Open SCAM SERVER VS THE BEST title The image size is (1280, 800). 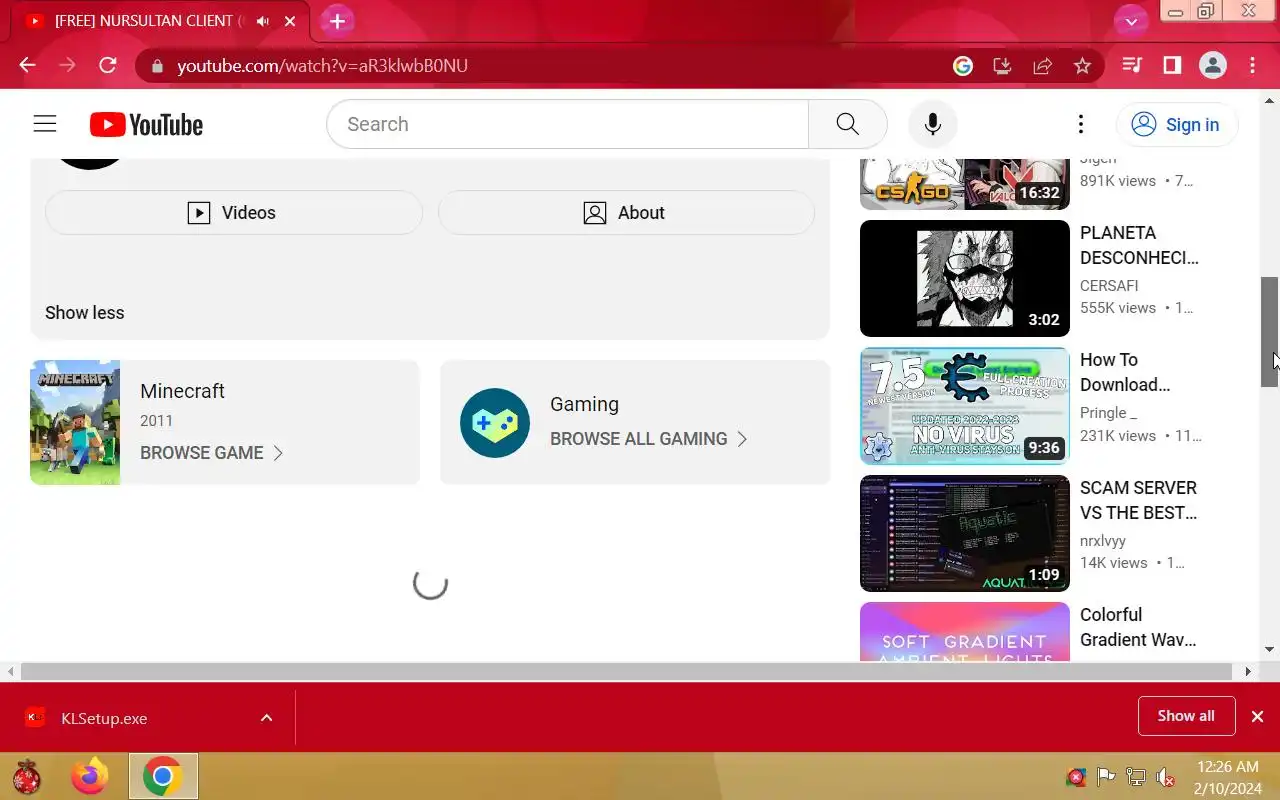tap(1138, 500)
